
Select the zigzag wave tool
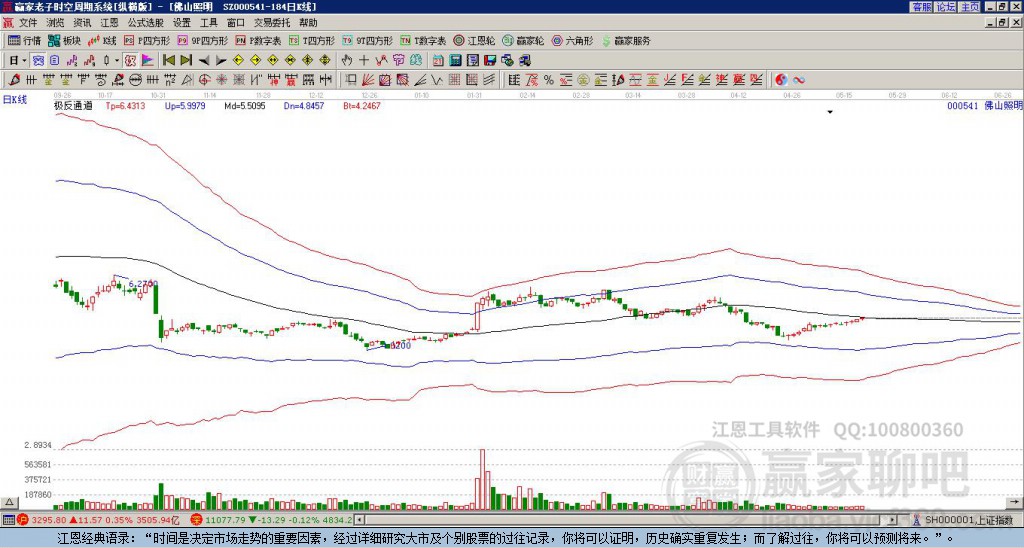coord(436,80)
